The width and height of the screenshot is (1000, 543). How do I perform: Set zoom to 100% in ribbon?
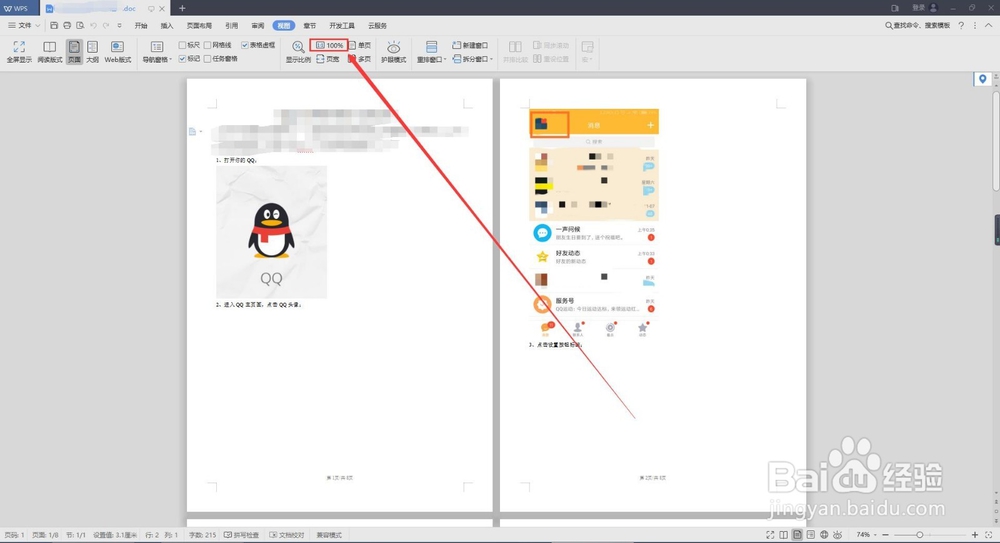click(330, 45)
